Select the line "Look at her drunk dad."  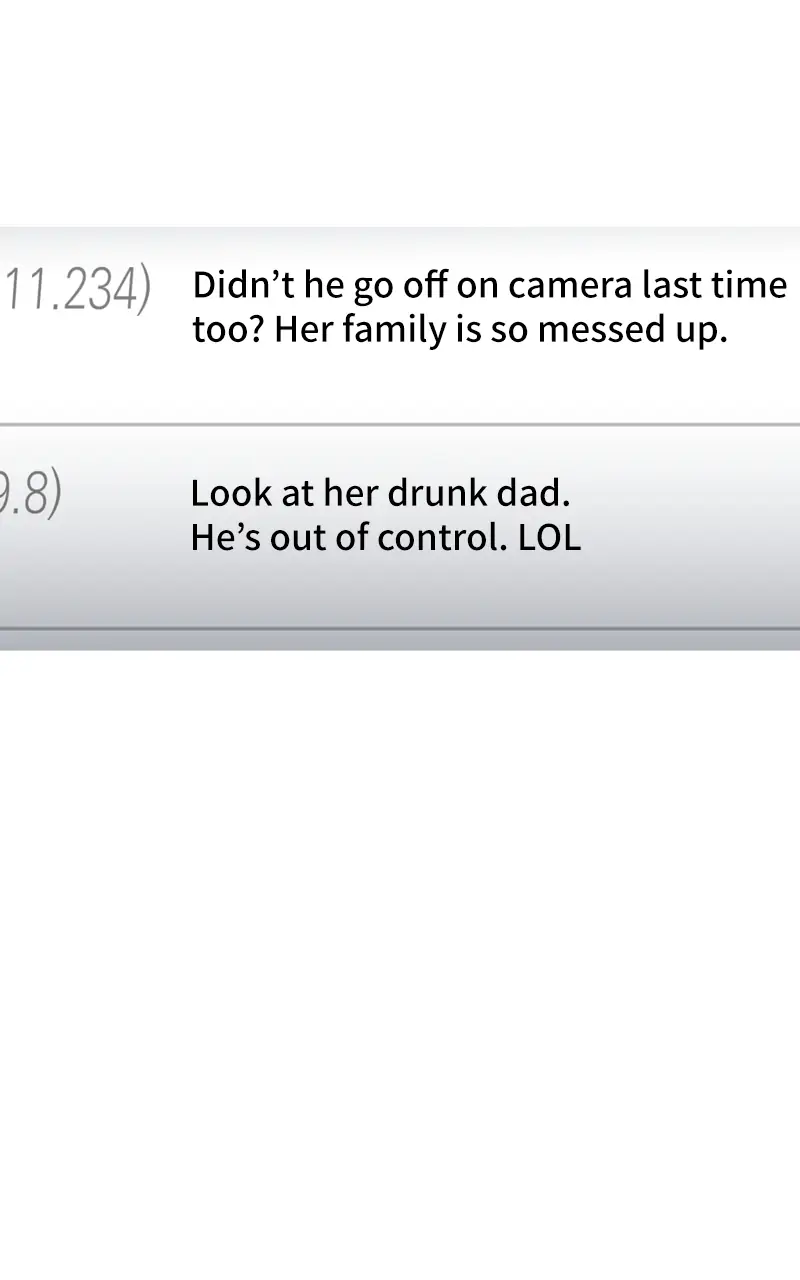click(x=380, y=493)
